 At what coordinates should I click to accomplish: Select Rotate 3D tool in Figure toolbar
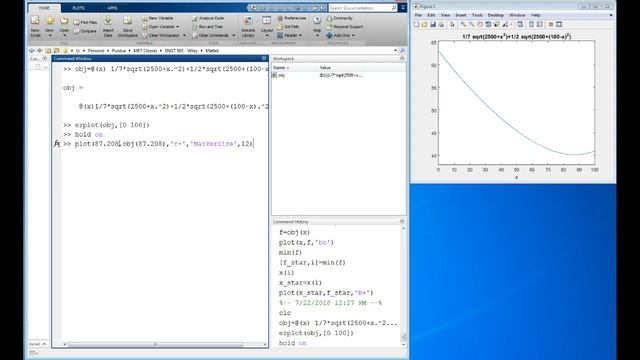[488, 24]
